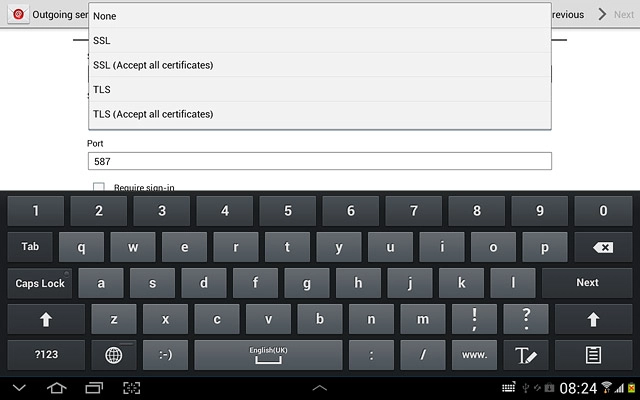Choose SSL (Accept all certificates) option
Screen dimensions: 640x400
[x=320, y=65]
